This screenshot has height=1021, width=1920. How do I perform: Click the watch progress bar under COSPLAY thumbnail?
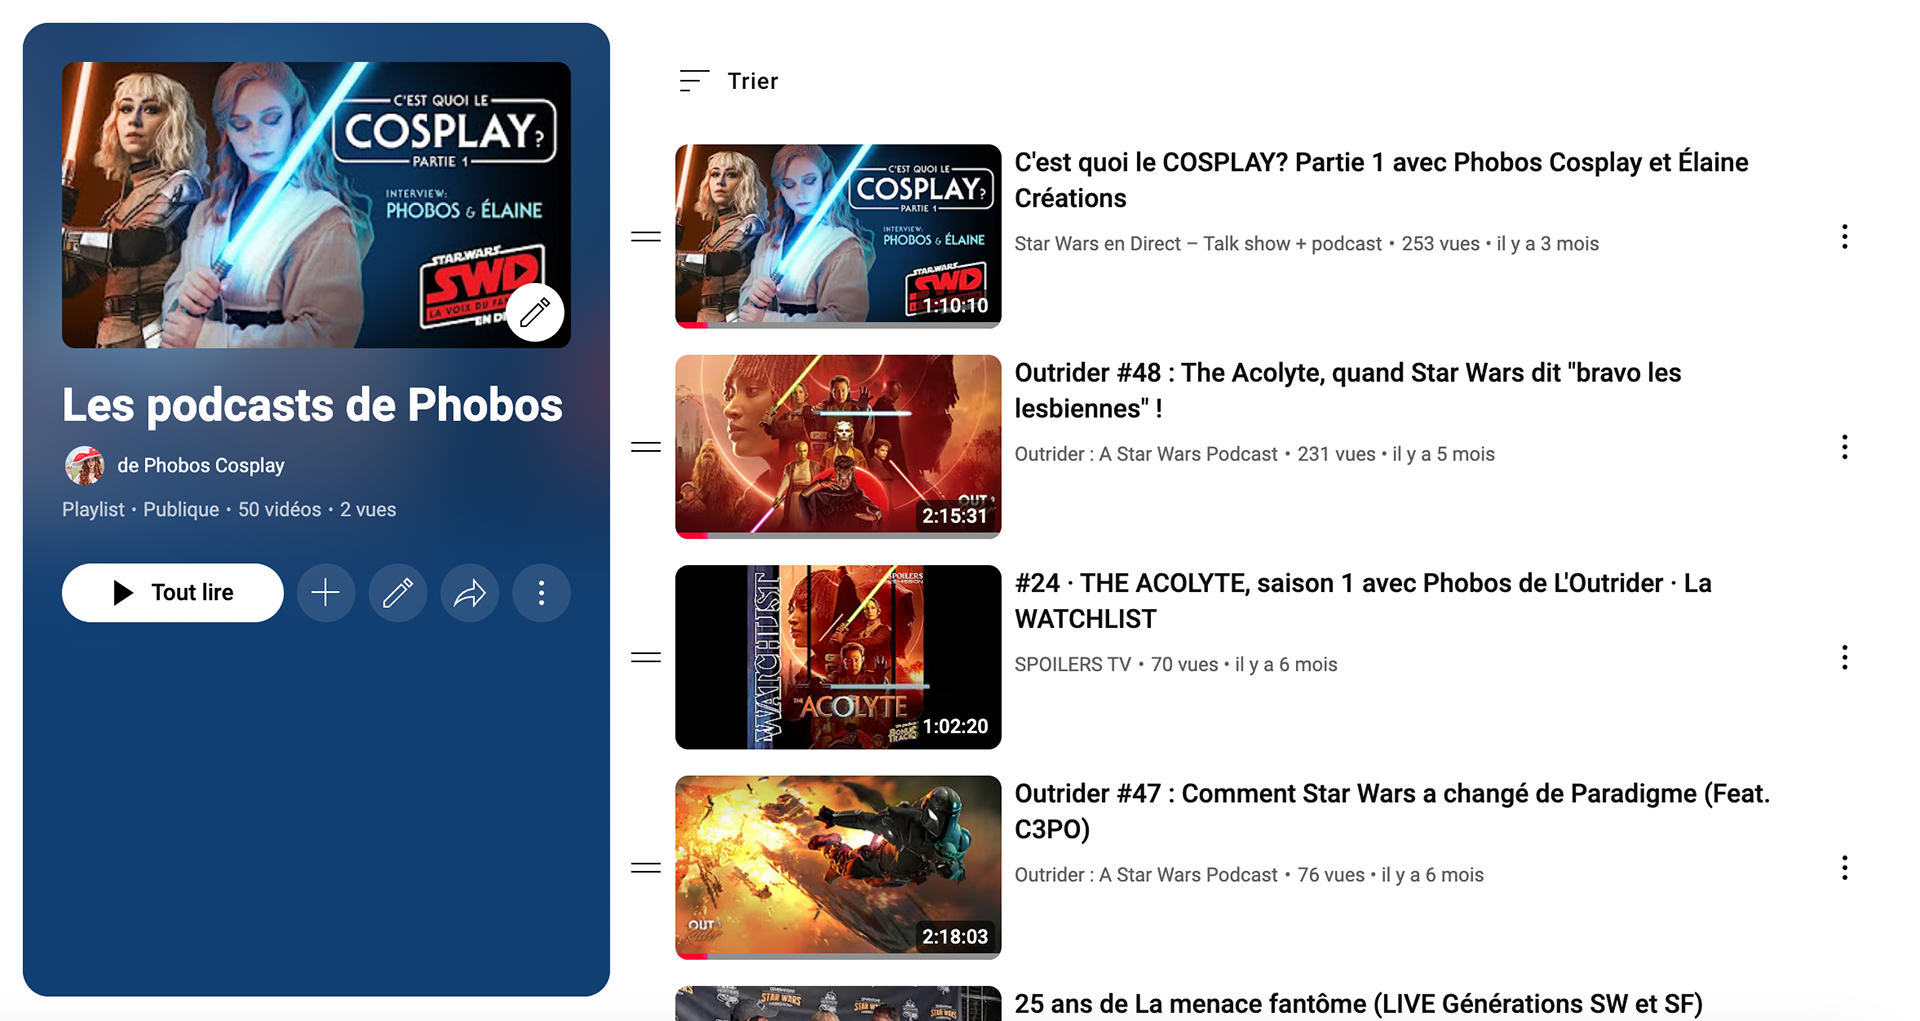838,325
